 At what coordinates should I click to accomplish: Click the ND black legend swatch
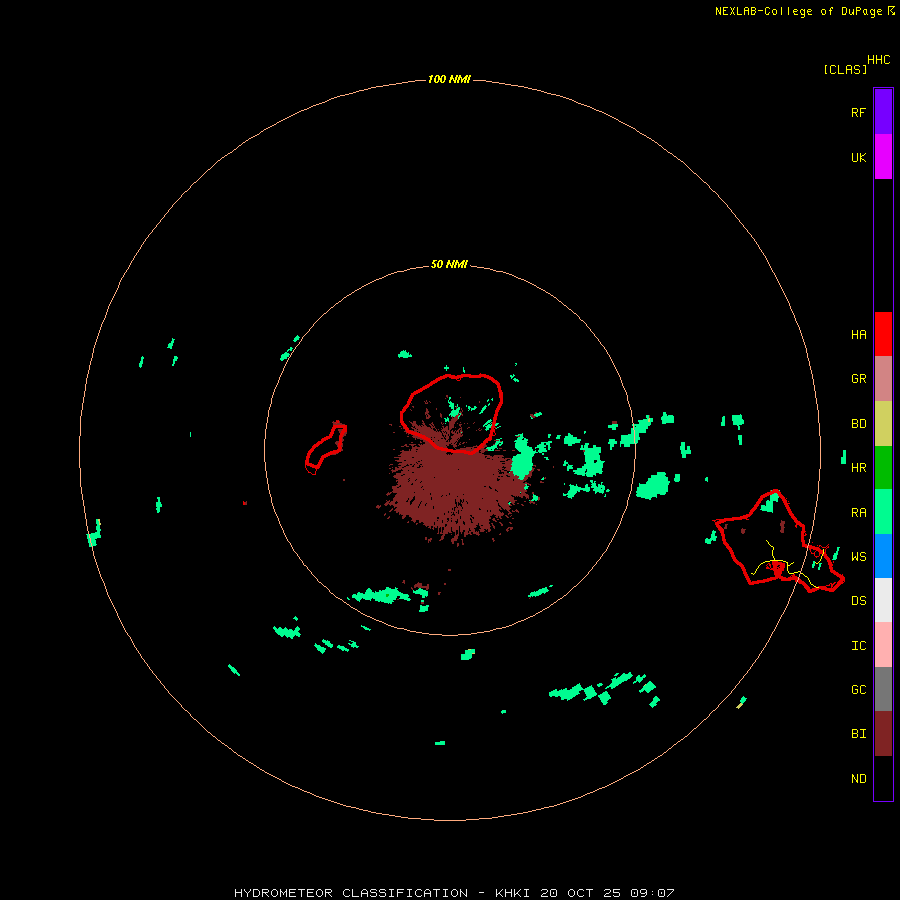pyautogui.click(x=883, y=778)
